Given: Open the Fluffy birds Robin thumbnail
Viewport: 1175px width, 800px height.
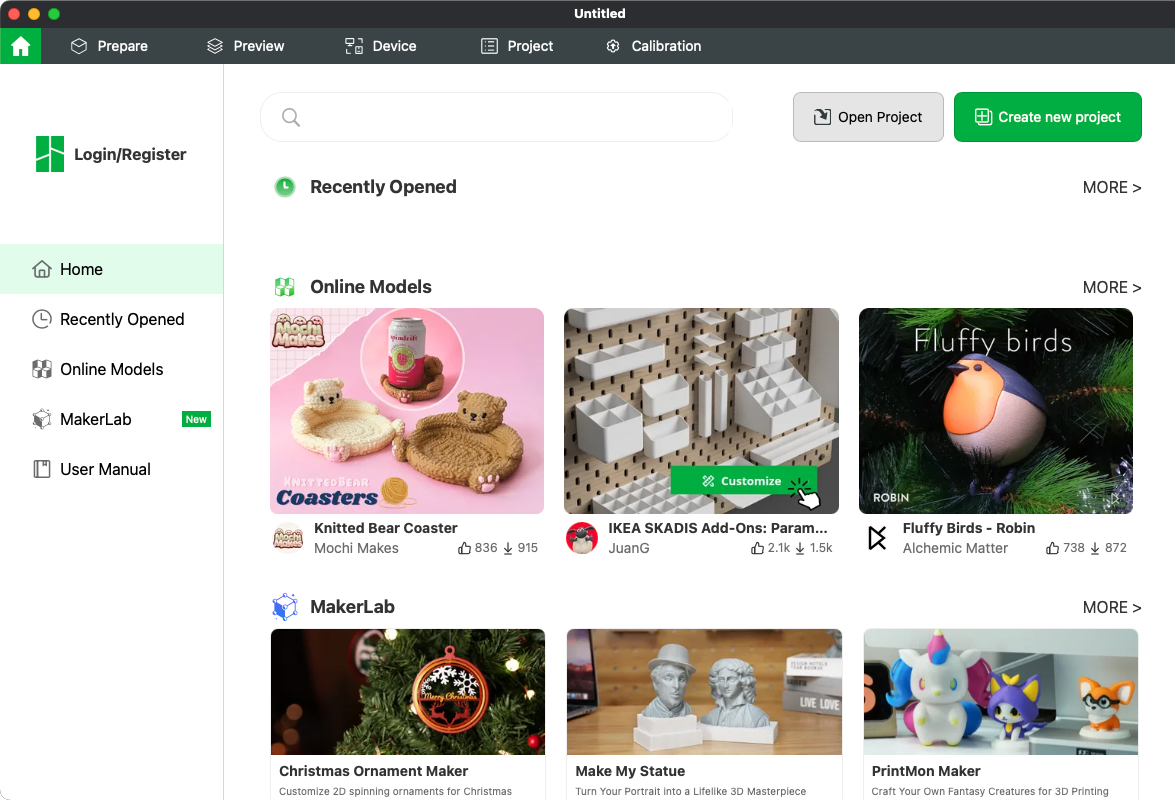Looking at the screenshot, I should (x=996, y=410).
